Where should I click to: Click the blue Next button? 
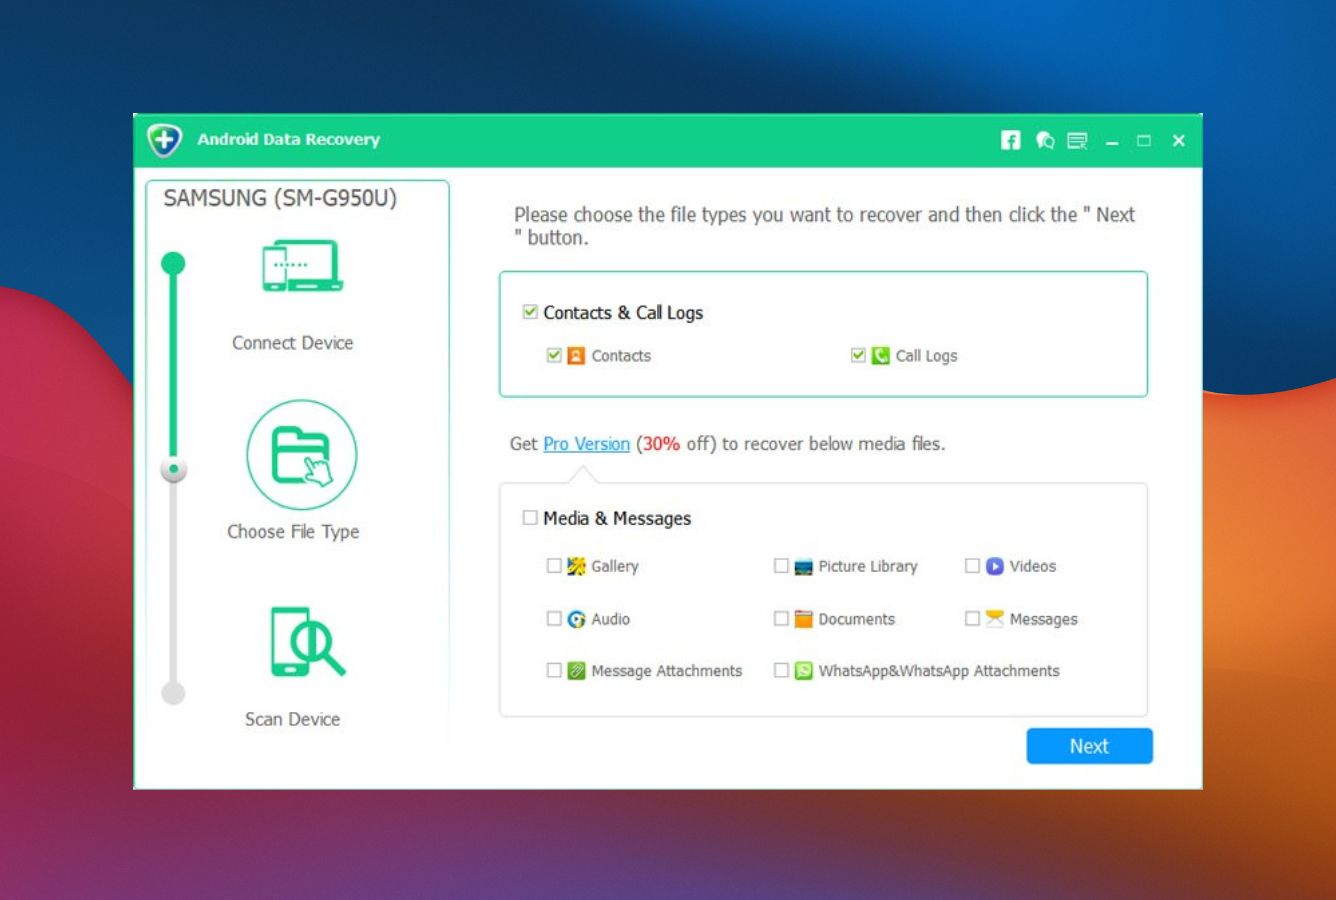pyautogui.click(x=1089, y=746)
